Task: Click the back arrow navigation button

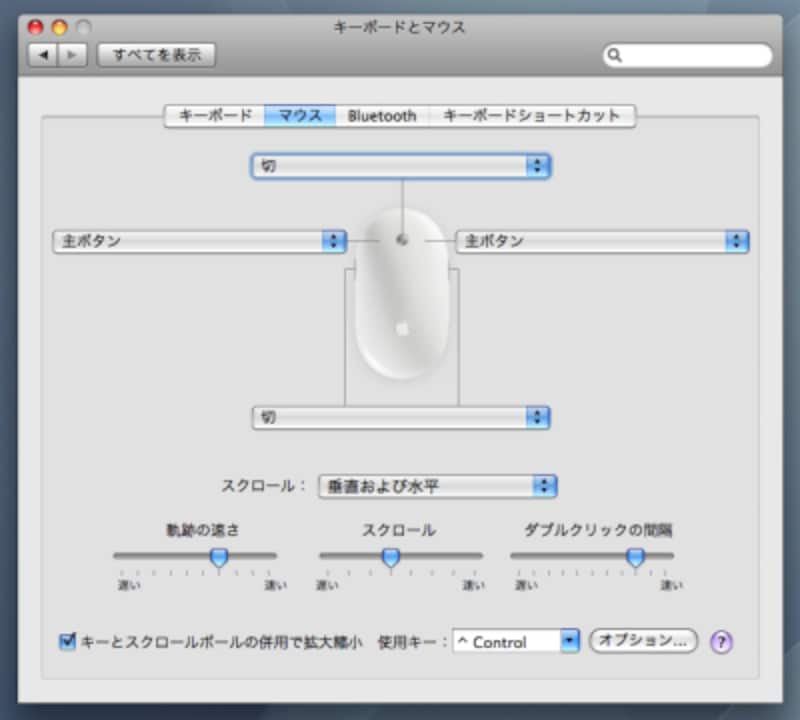Action: pos(43,55)
